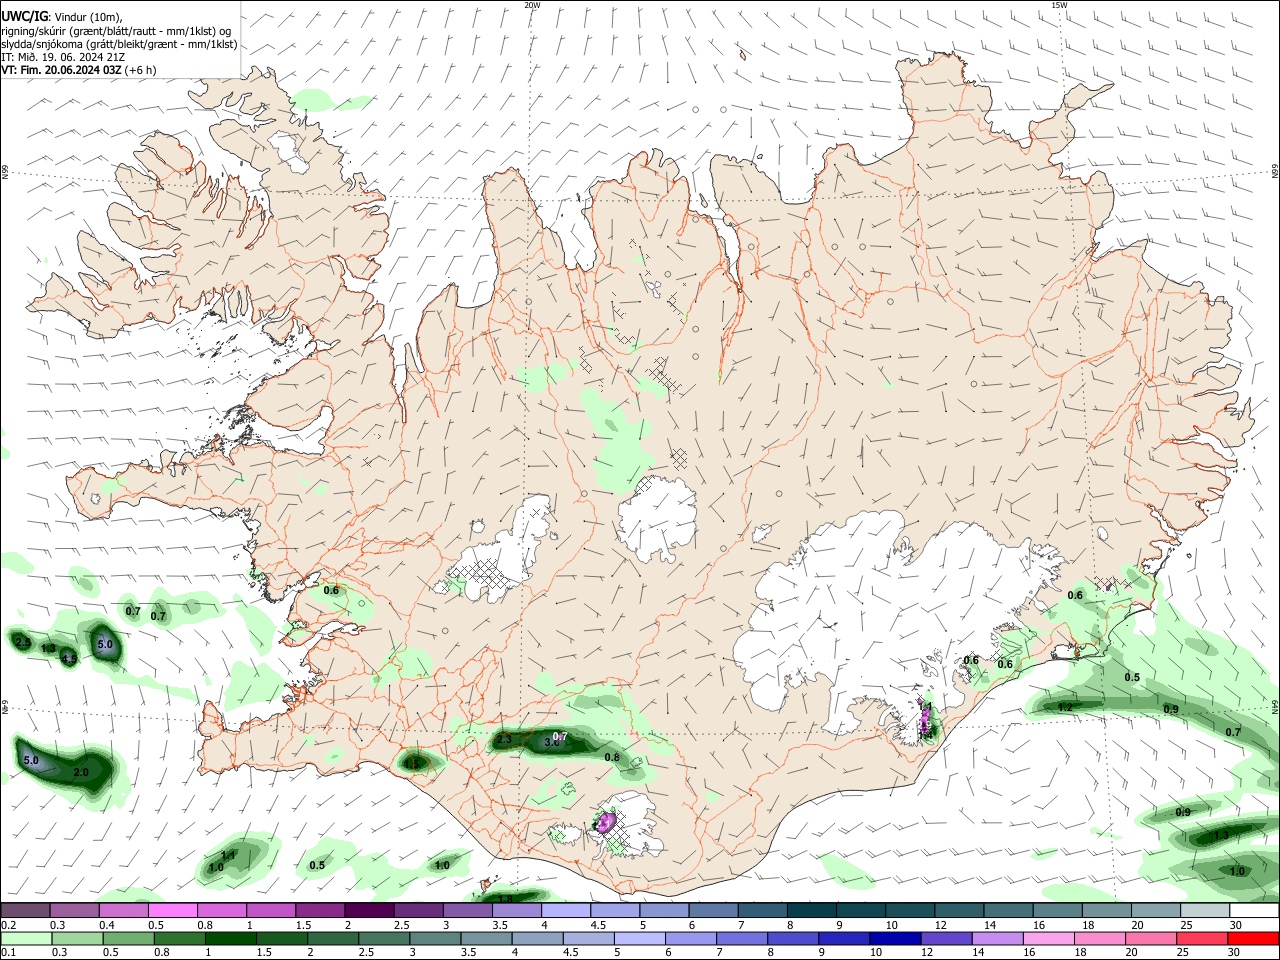Screen dimensions: 1280x960
Task: Click the 1.8 precipitation value at the bottom edge
Action: click(x=504, y=899)
